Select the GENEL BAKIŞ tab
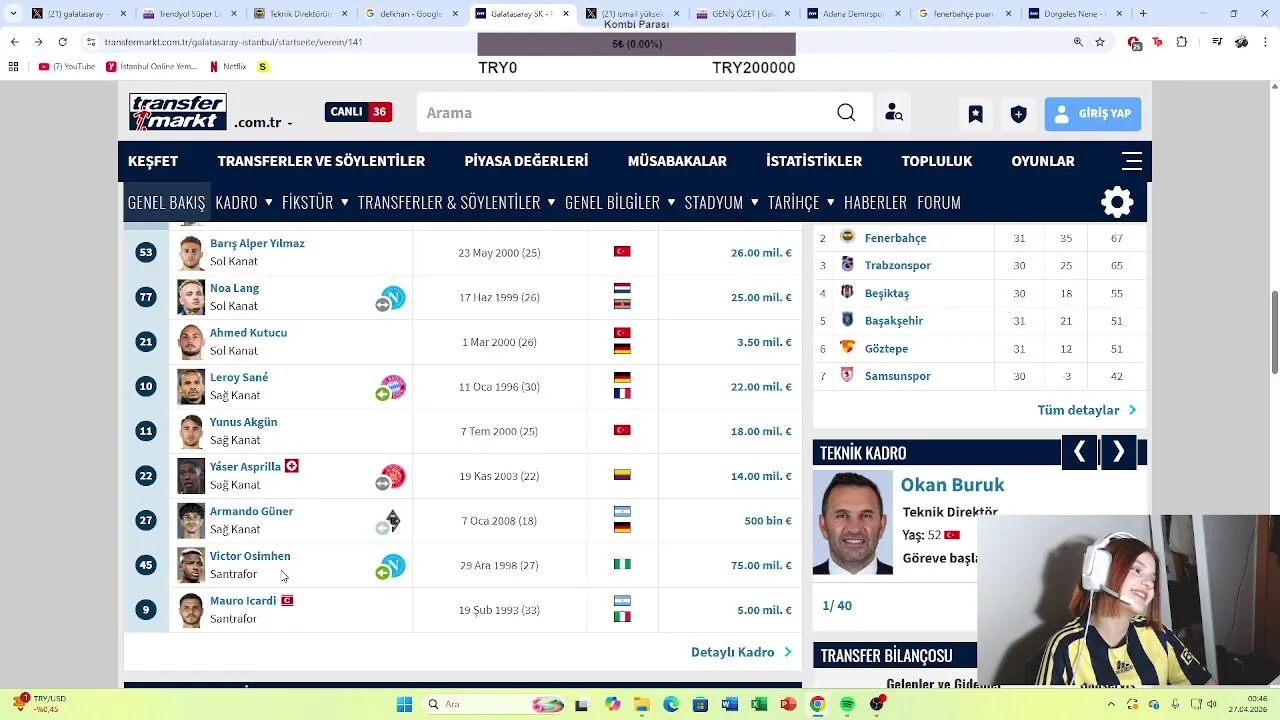1280x720 pixels. (166, 202)
